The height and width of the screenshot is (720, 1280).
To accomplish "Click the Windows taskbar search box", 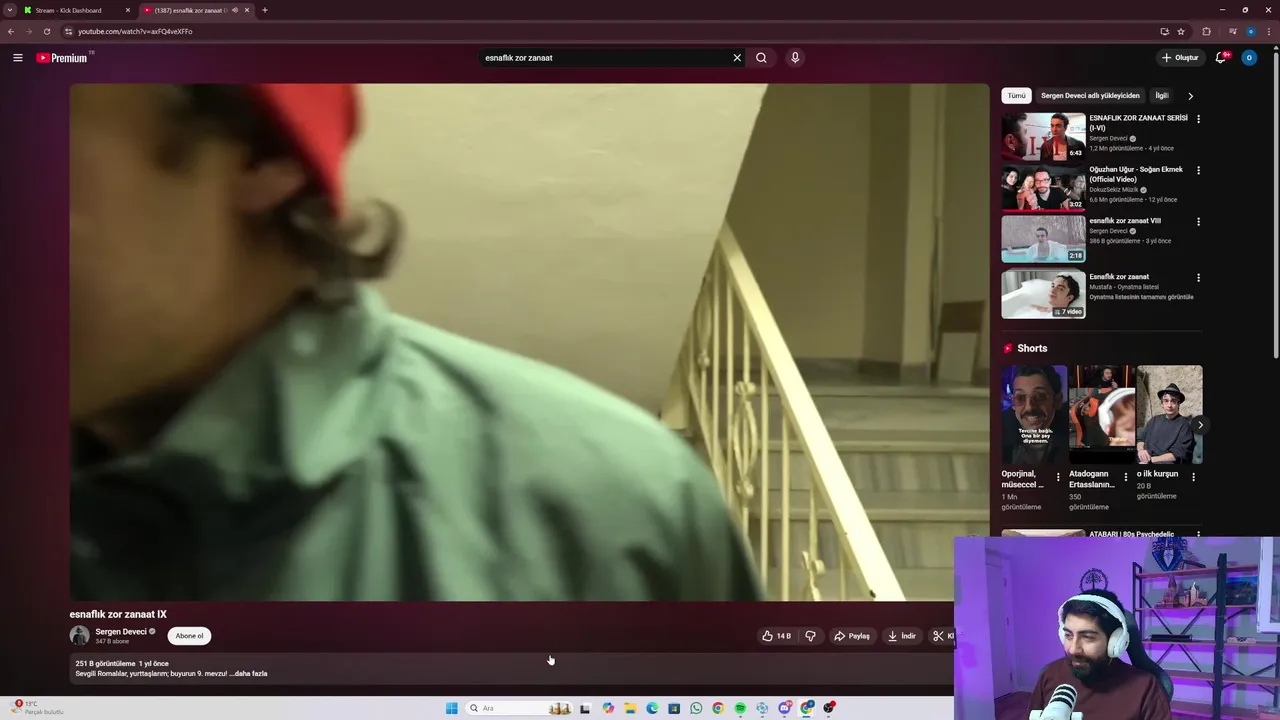I will (520, 708).
